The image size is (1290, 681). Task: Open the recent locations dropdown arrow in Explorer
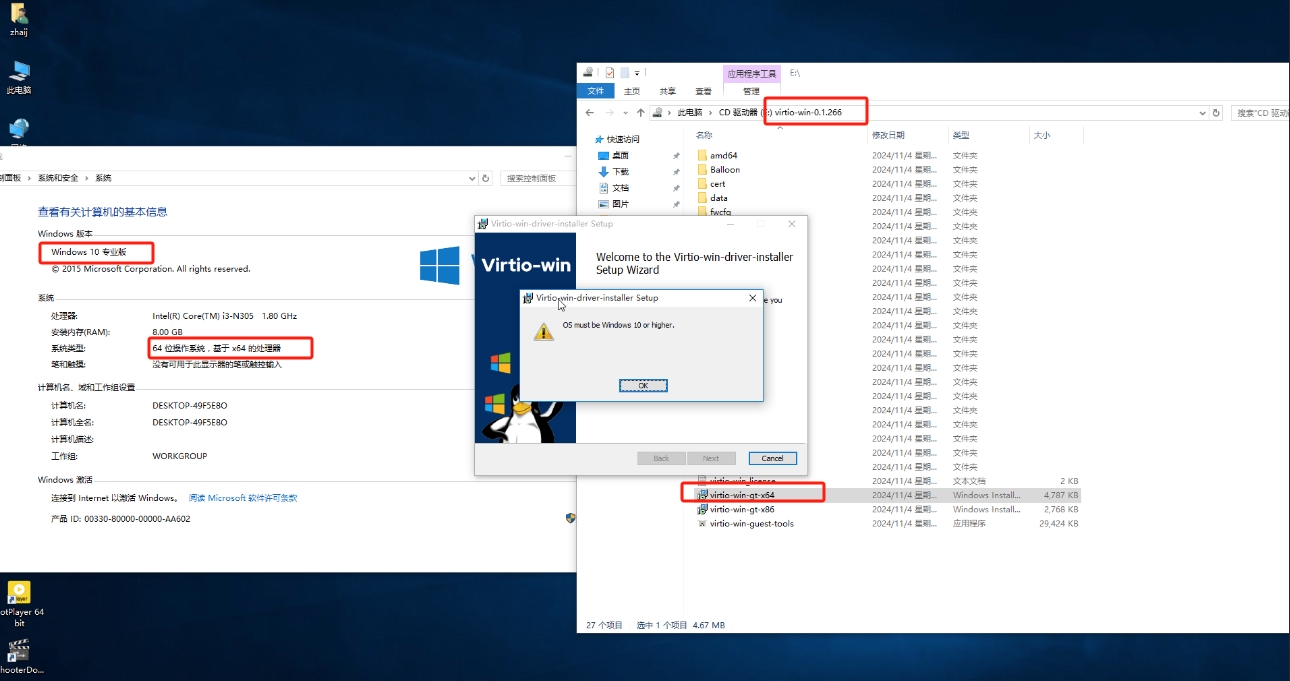(626, 113)
